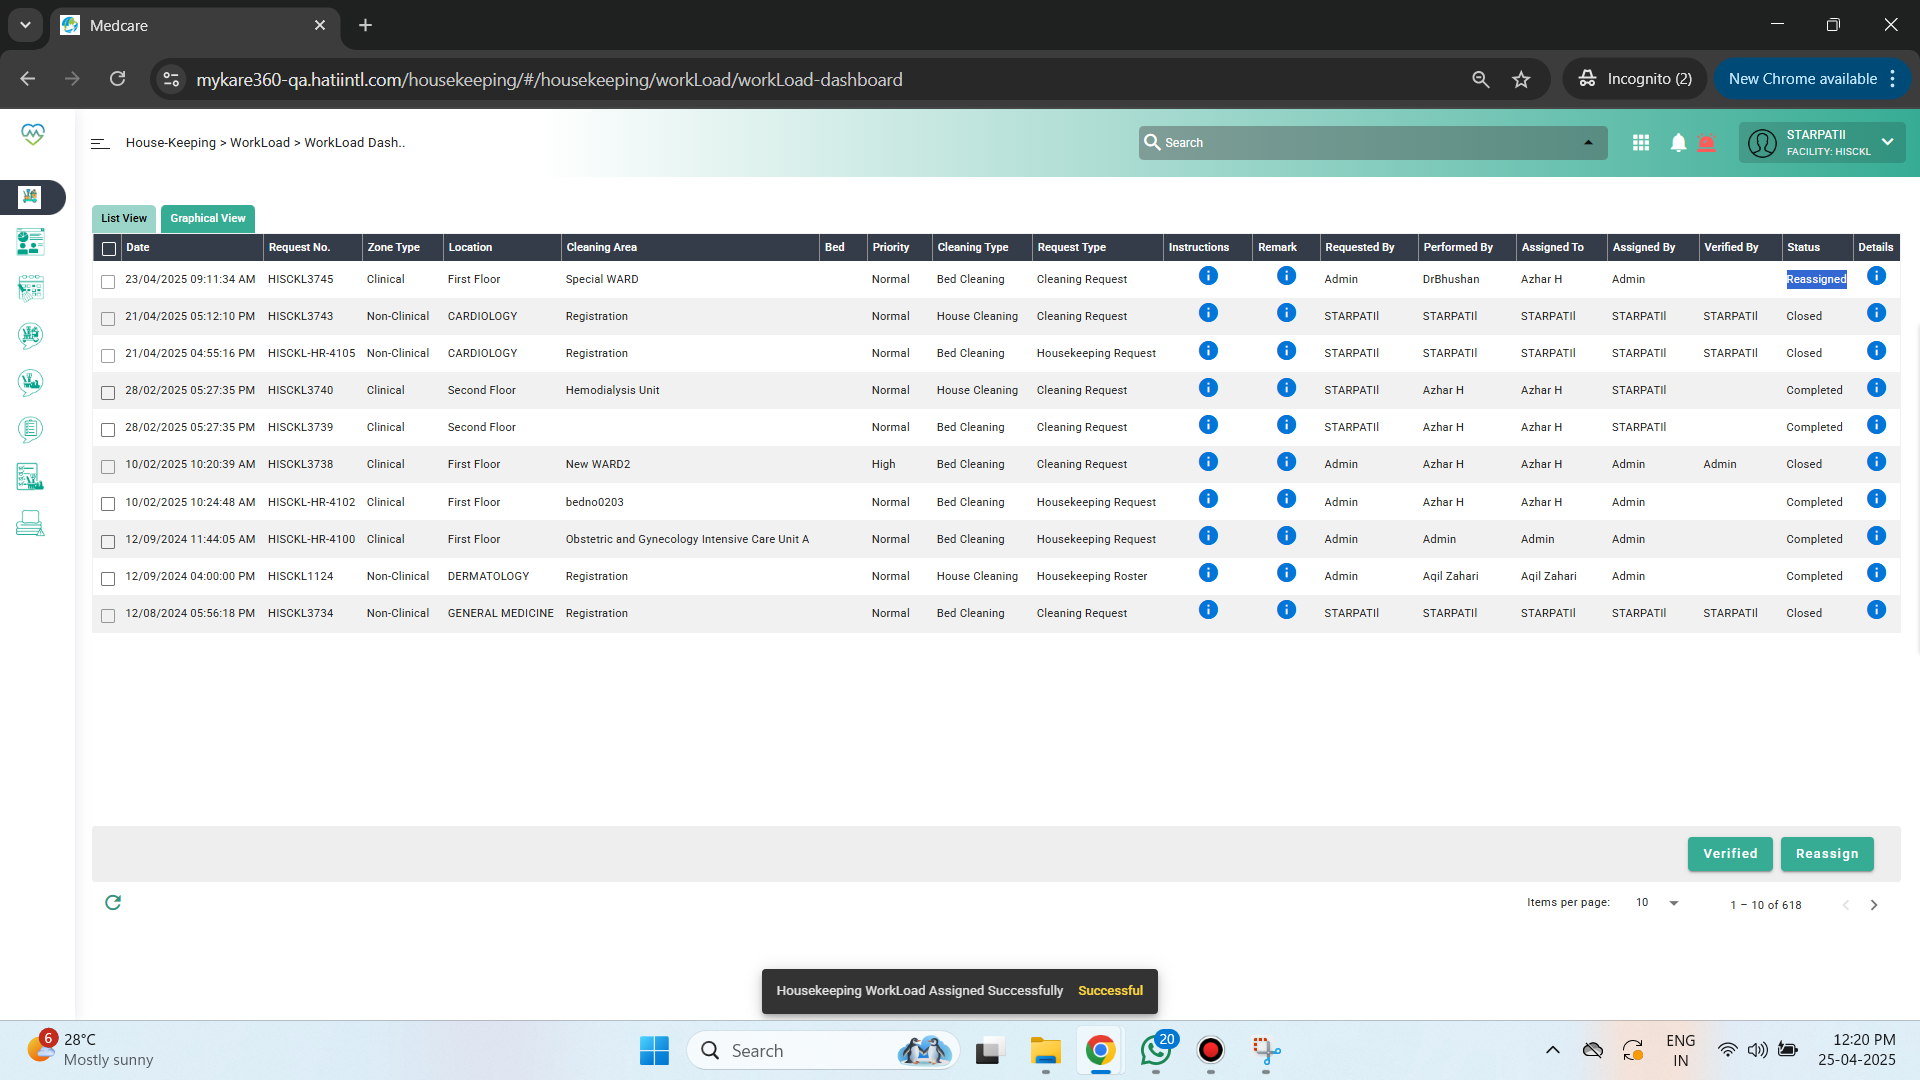
Task: Open Remark info icon for HISCKL3743 row
Action: (x=1286, y=313)
